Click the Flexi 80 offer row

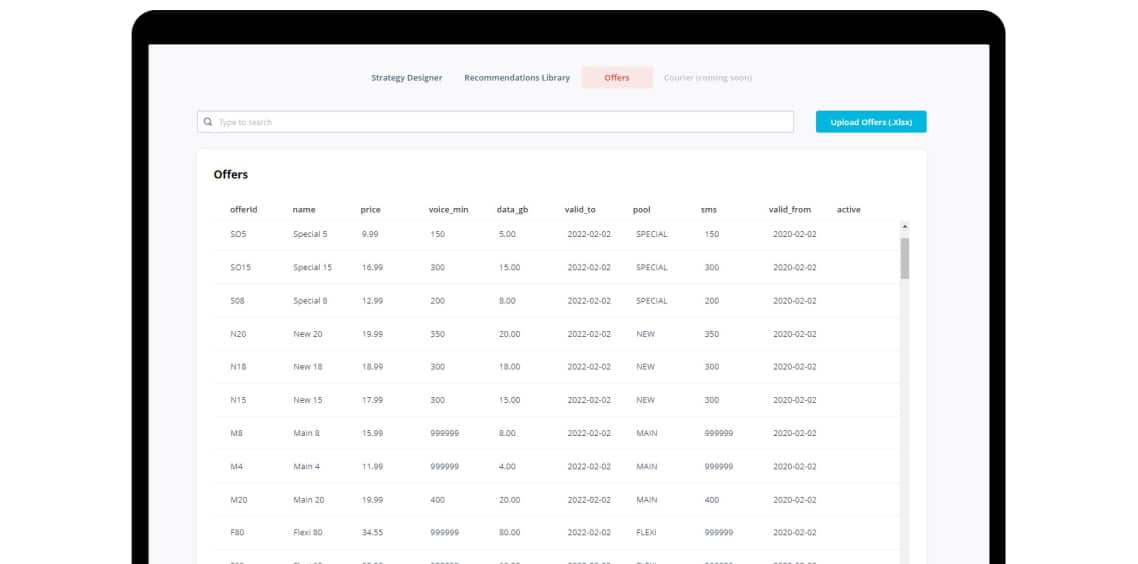pos(557,533)
